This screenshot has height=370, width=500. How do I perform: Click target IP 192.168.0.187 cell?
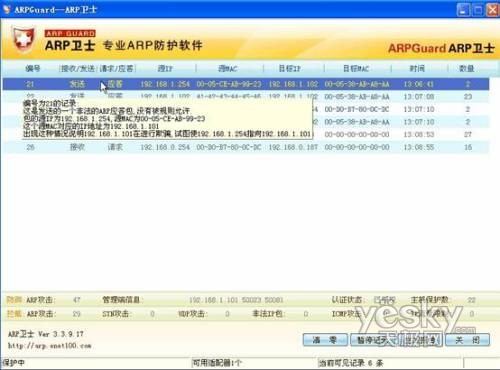pyautogui.click(x=293, y=147)
